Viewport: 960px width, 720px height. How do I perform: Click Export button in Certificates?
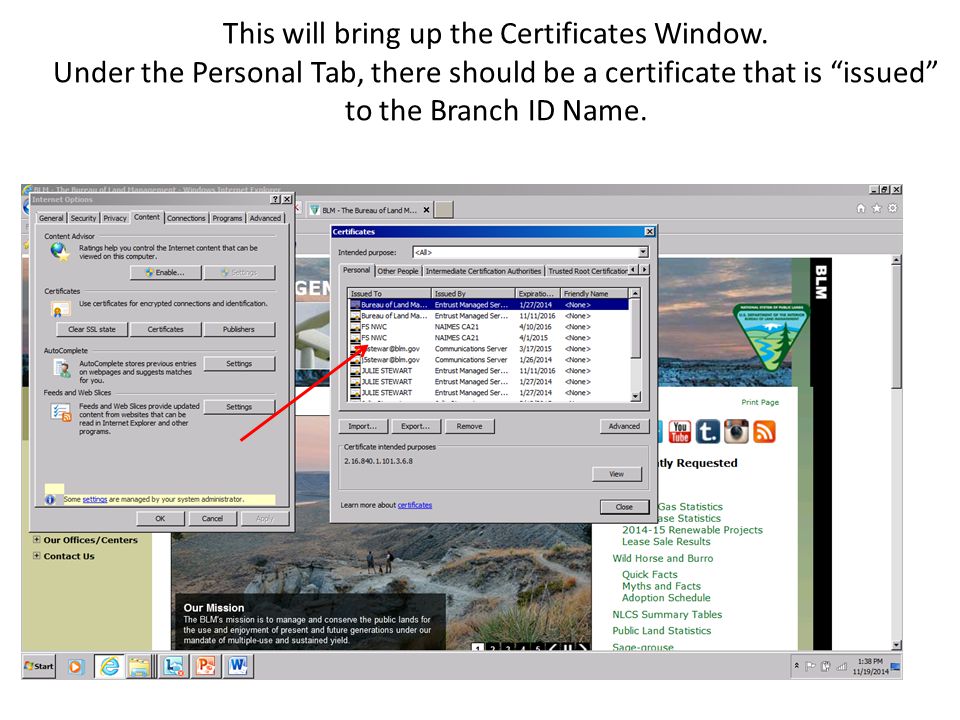416,426
